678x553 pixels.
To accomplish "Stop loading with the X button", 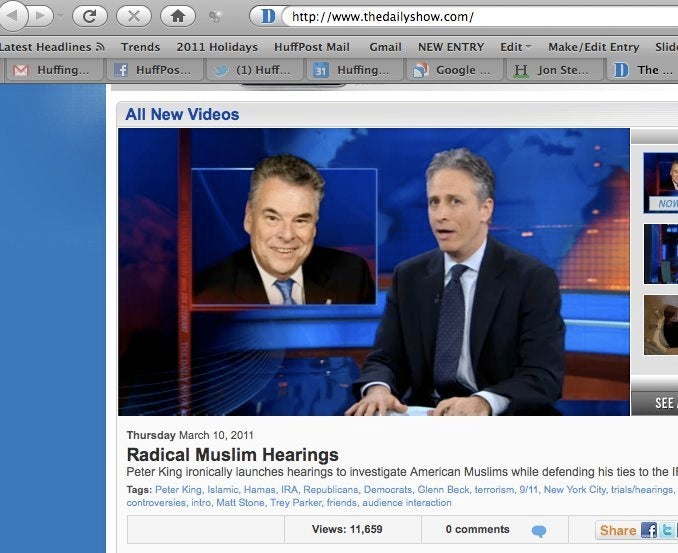I will (134, 16).
